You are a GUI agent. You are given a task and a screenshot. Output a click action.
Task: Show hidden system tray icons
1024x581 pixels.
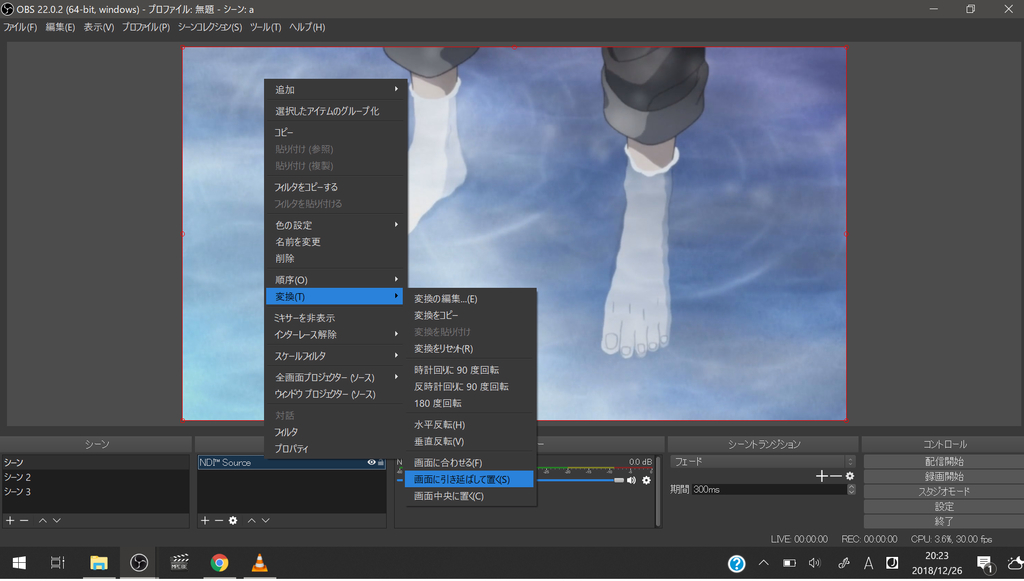tap(763, 563)
